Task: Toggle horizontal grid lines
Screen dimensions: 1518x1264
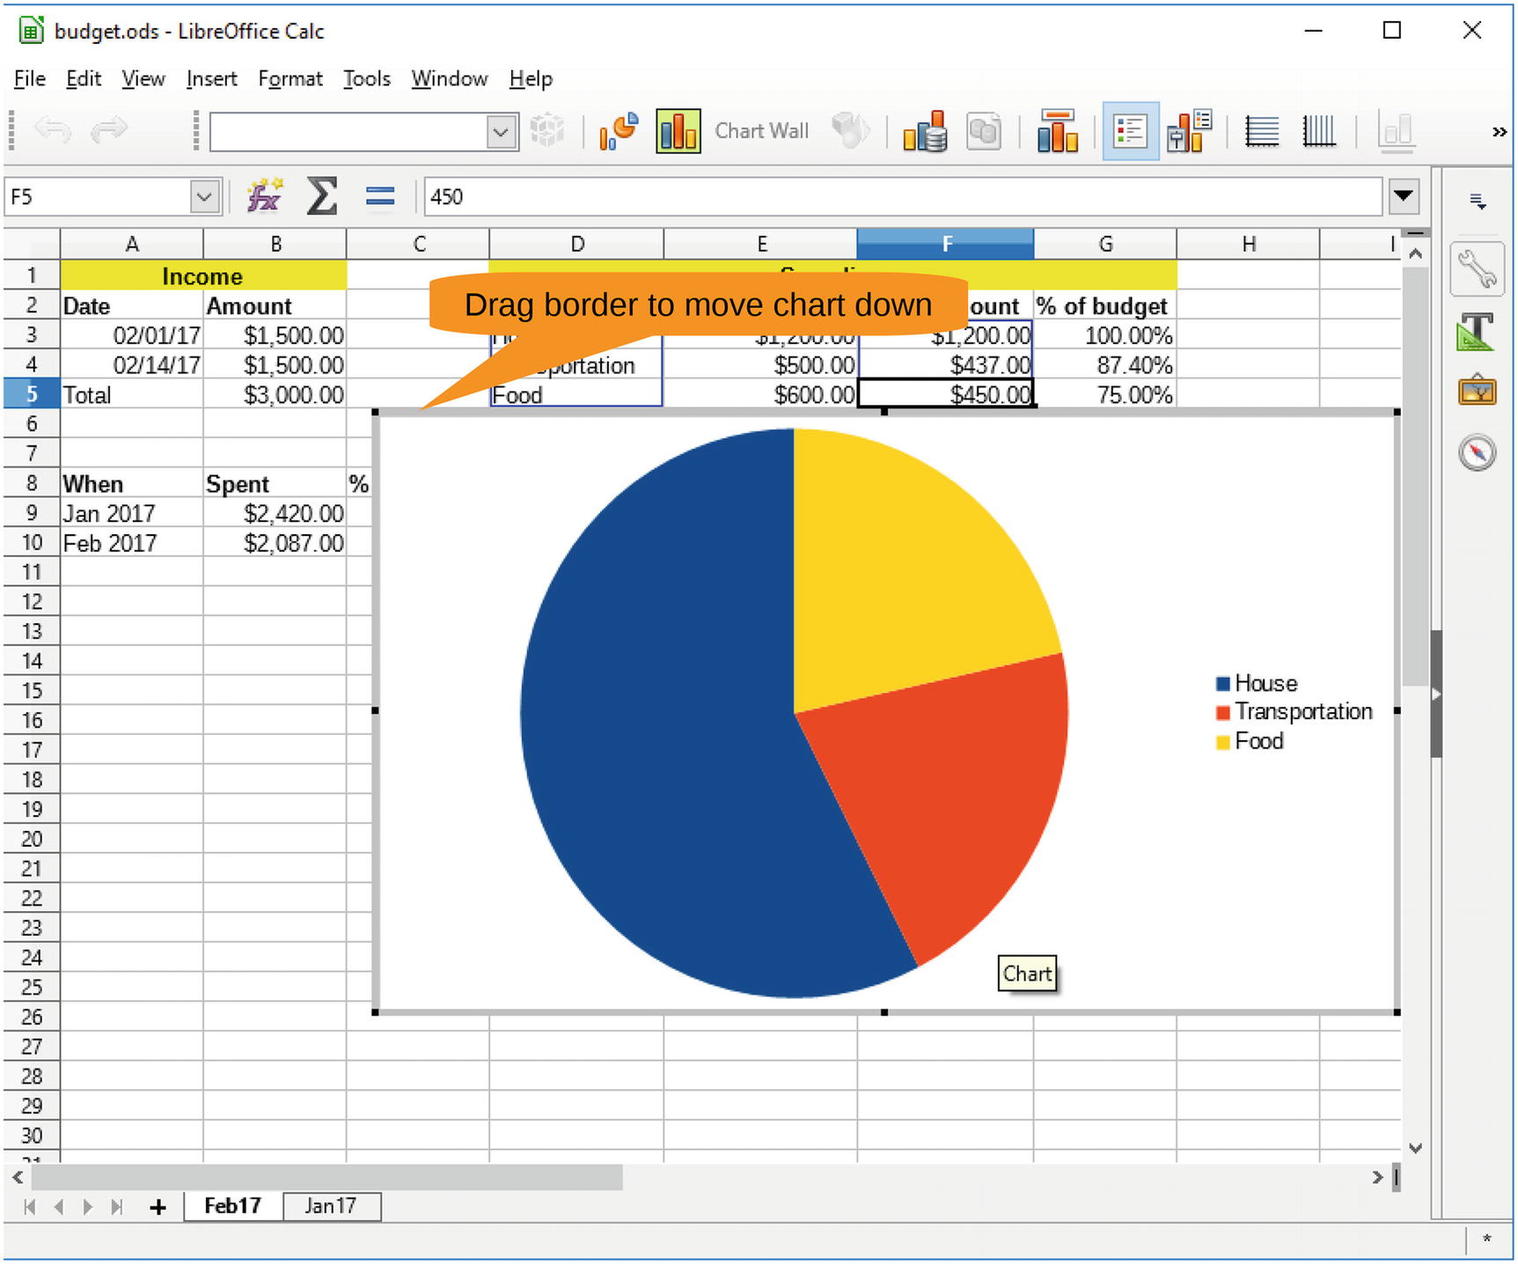Action: coord(1262,131)
